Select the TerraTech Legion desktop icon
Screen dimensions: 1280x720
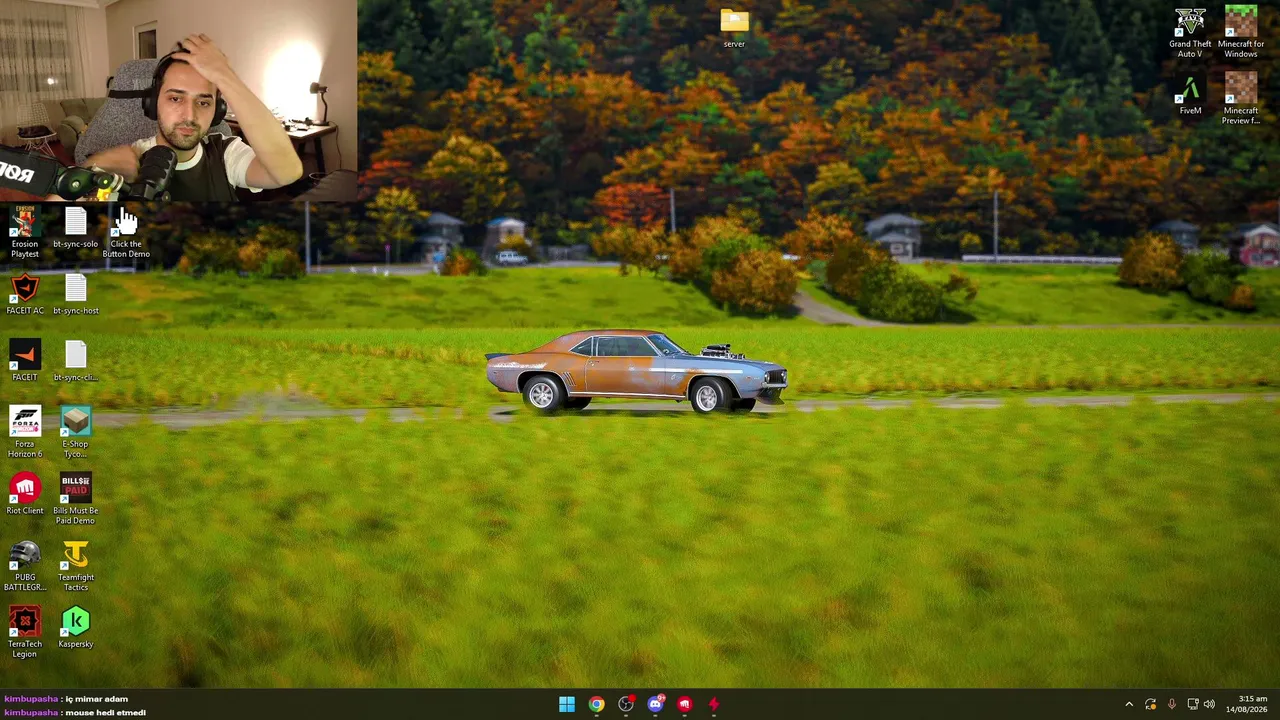(25, 632)
